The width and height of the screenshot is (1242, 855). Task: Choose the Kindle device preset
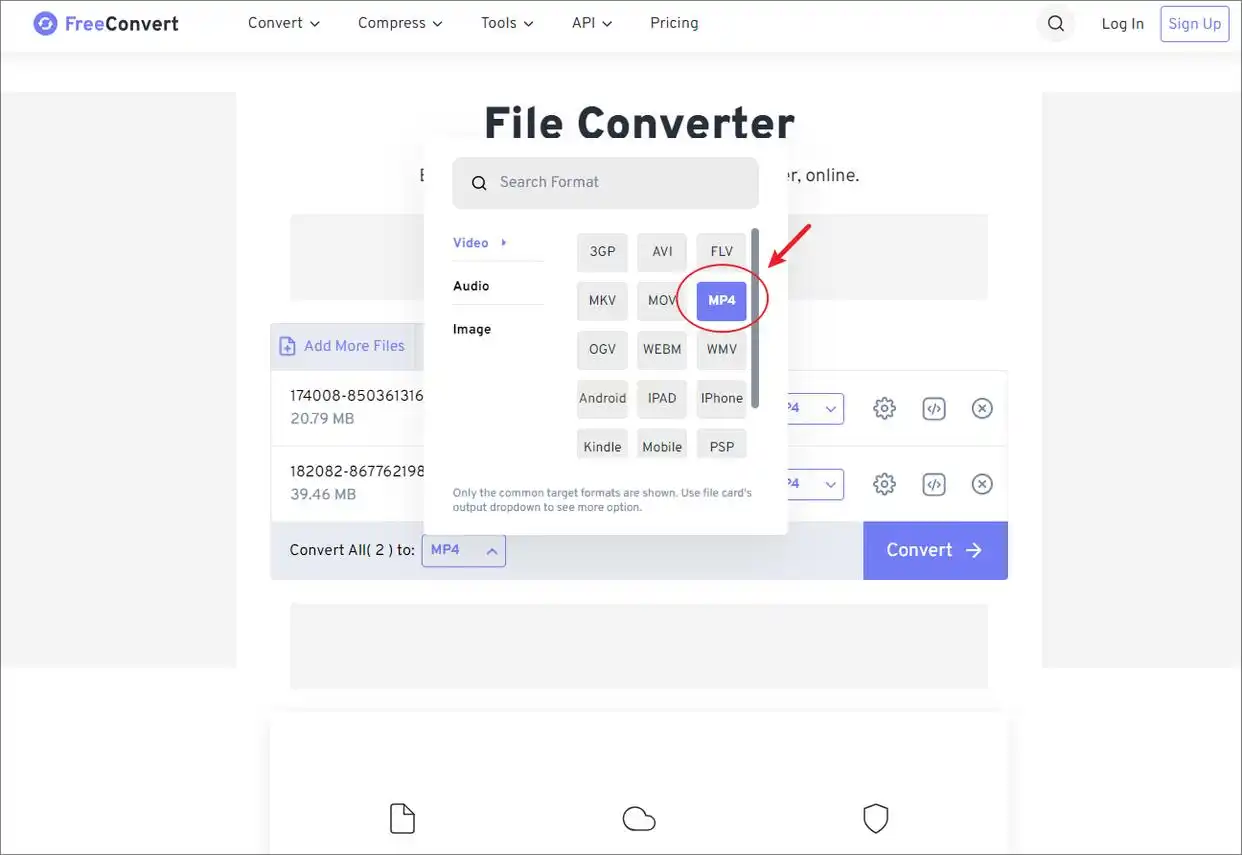tap(602, 445)
